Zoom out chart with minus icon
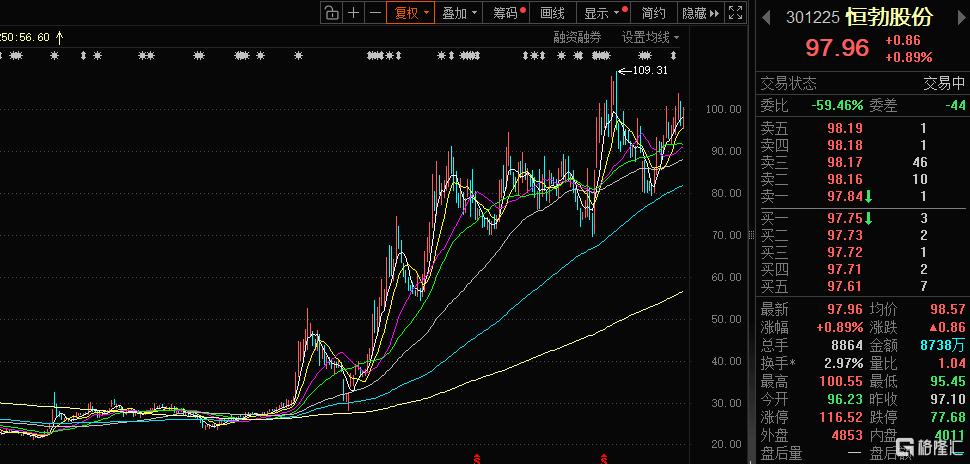 tap(375, 13)
